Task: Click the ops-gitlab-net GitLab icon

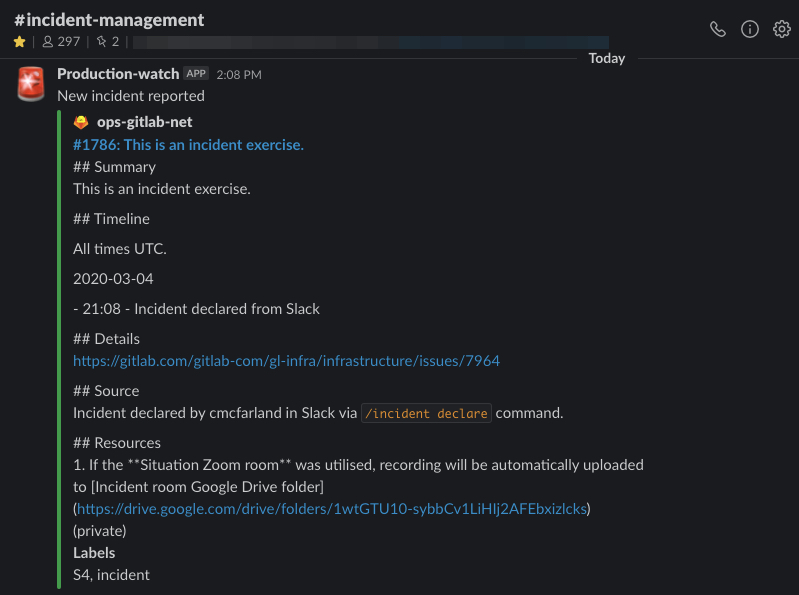Action: (x=81, y=122)
